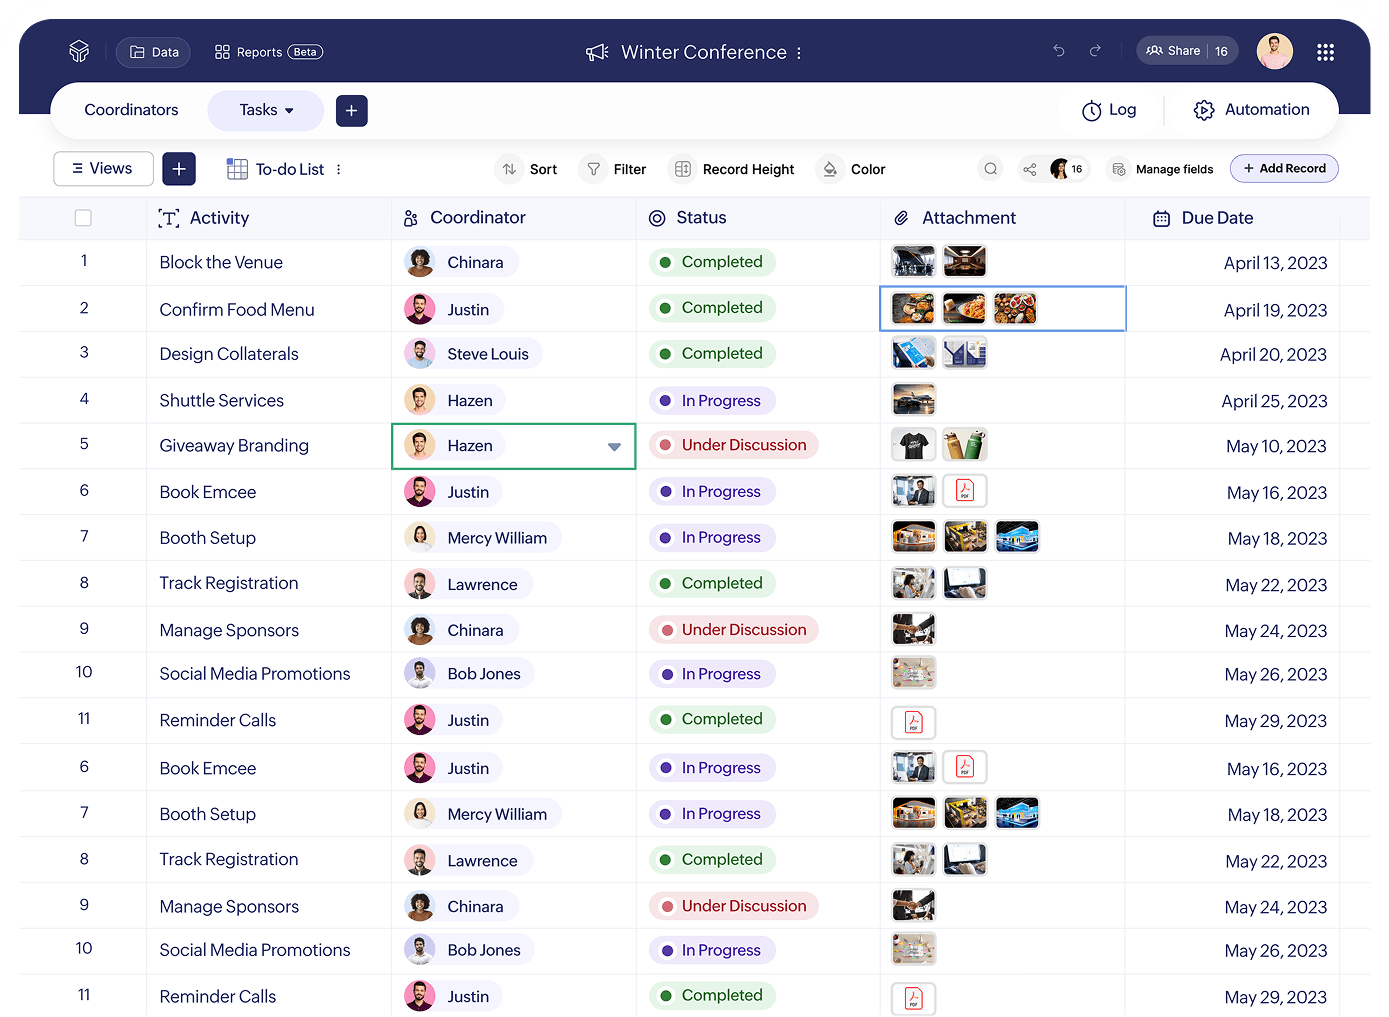Click the share nodes icon in toolbar
Image resolution: width=1389 pixels, height=1017 pixels.
pyautogui.click(x=1030, y=169)
